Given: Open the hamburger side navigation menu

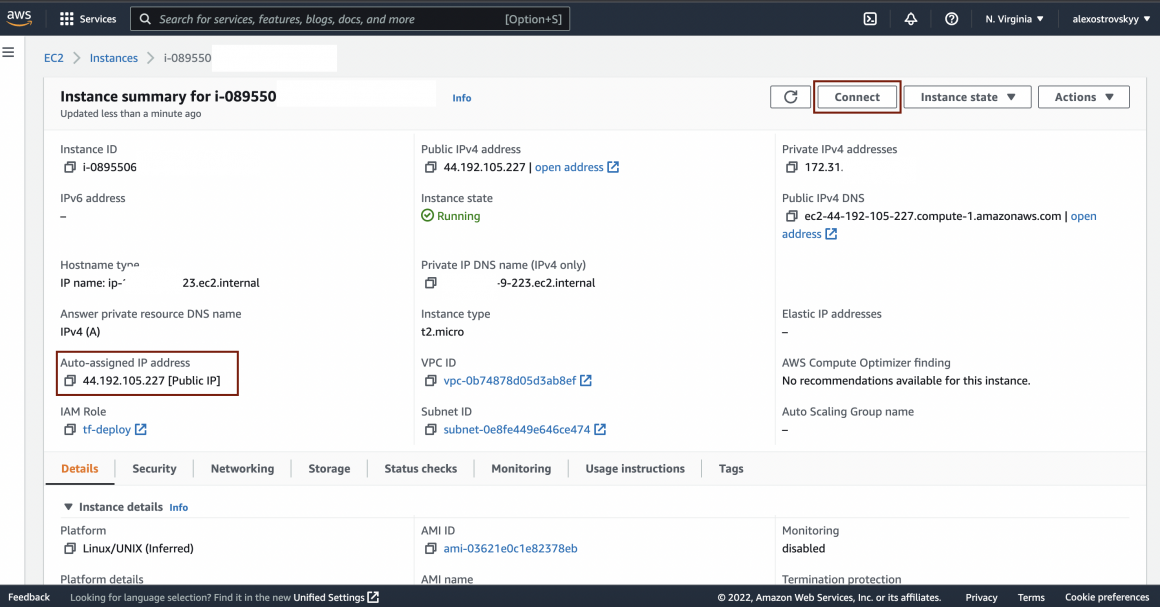Looking at the screenshot, I should pos(9,53).
